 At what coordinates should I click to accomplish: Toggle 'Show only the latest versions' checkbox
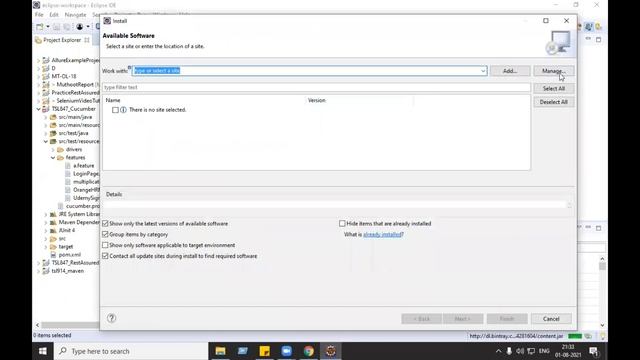tap(105, 224)
